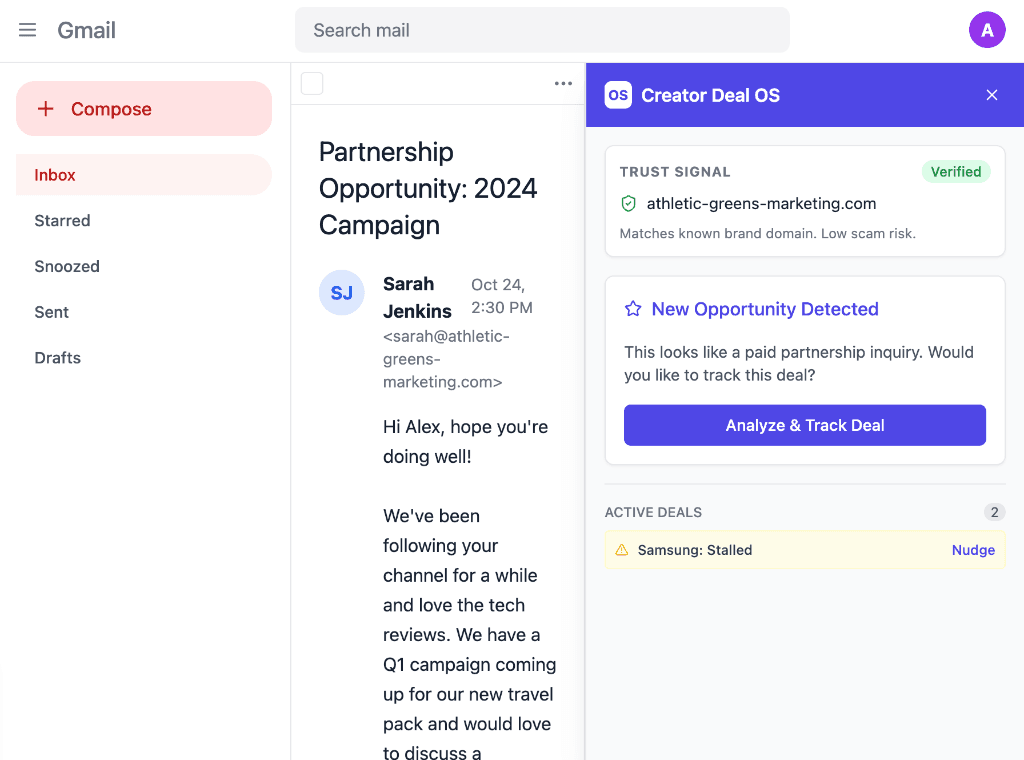This screenshot has width=1024, height=760.
Task: Click the active deals count badge showing 2
Action: coord(994,512)
